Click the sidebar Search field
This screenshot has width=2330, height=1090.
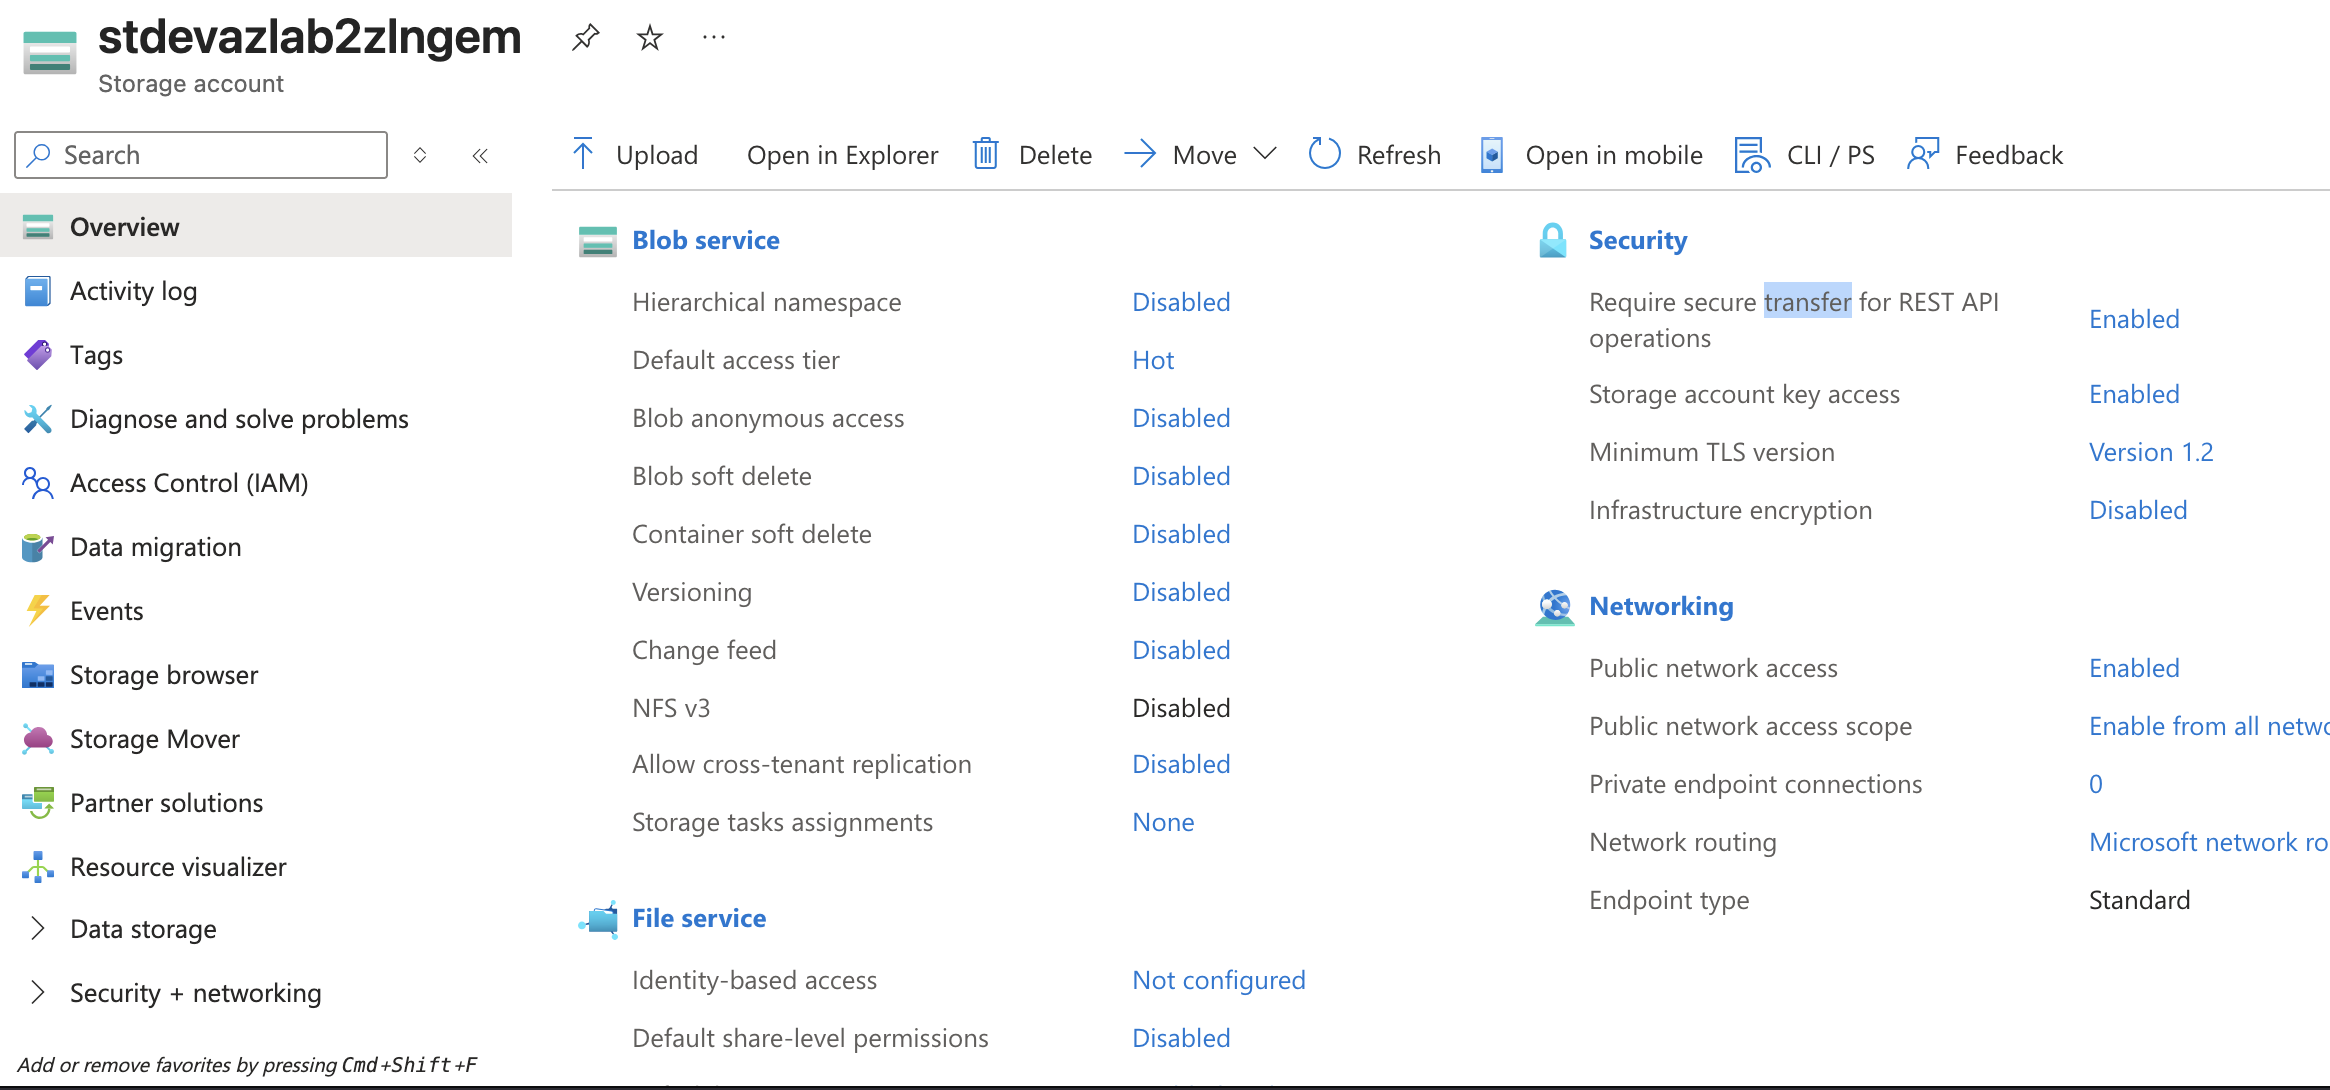(201, 155)
